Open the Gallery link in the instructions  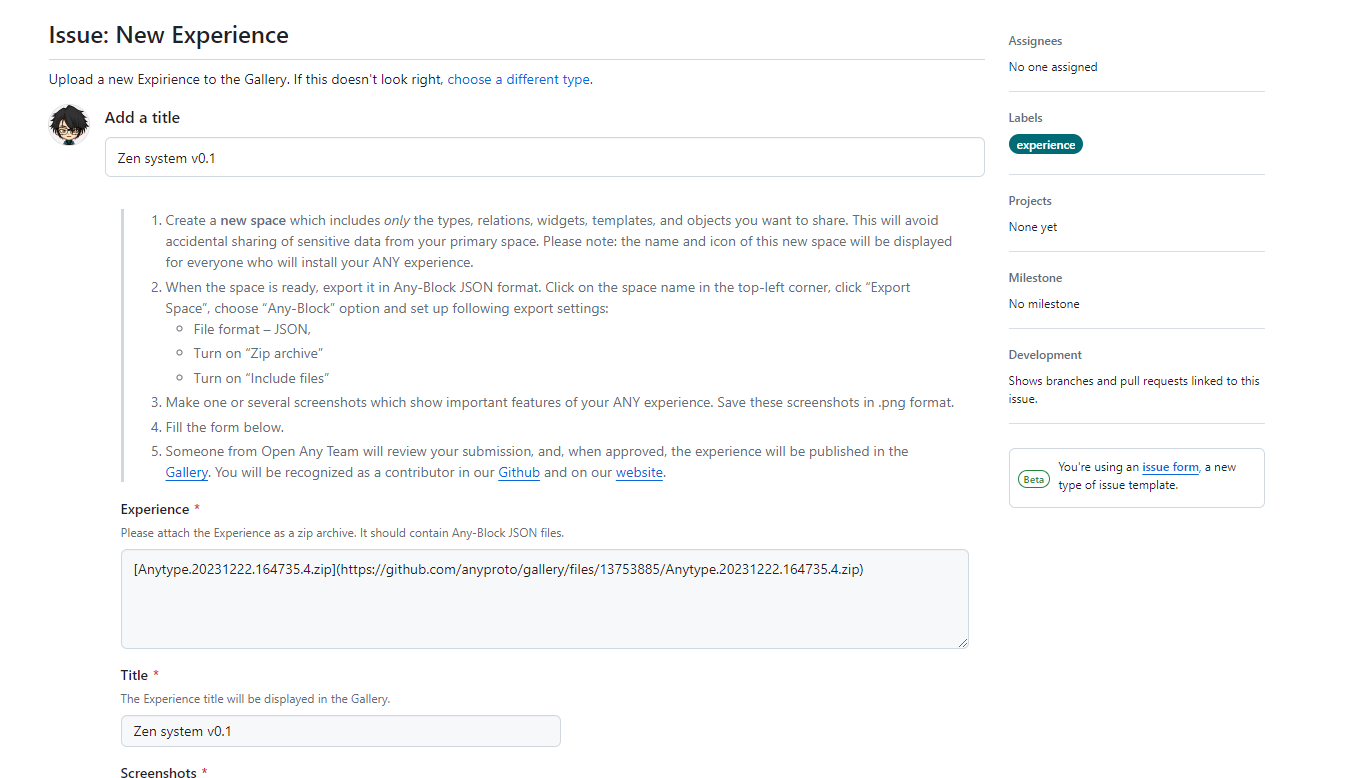tap(187, 473)
